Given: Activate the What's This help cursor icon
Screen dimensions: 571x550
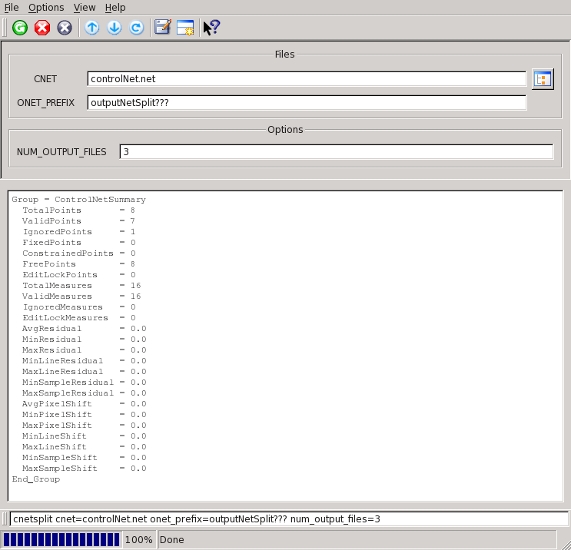Looking at the screenshot, I should tap(212, 28).
